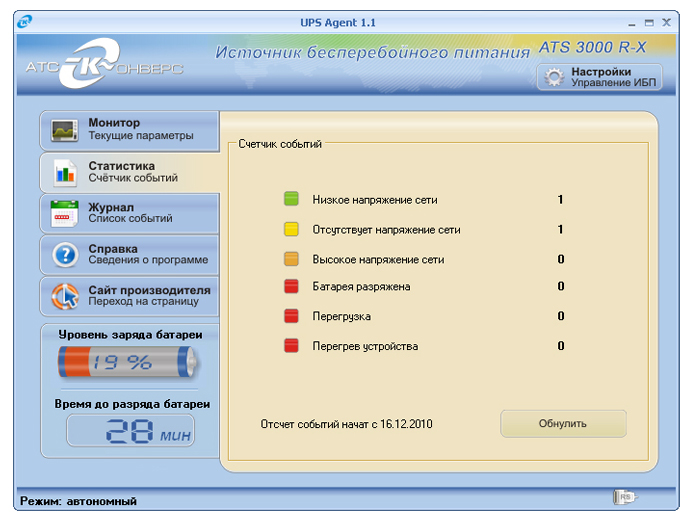The image size is (692, 520).
Task: Click the text Батарея разряжена
Action: point(361,287)
